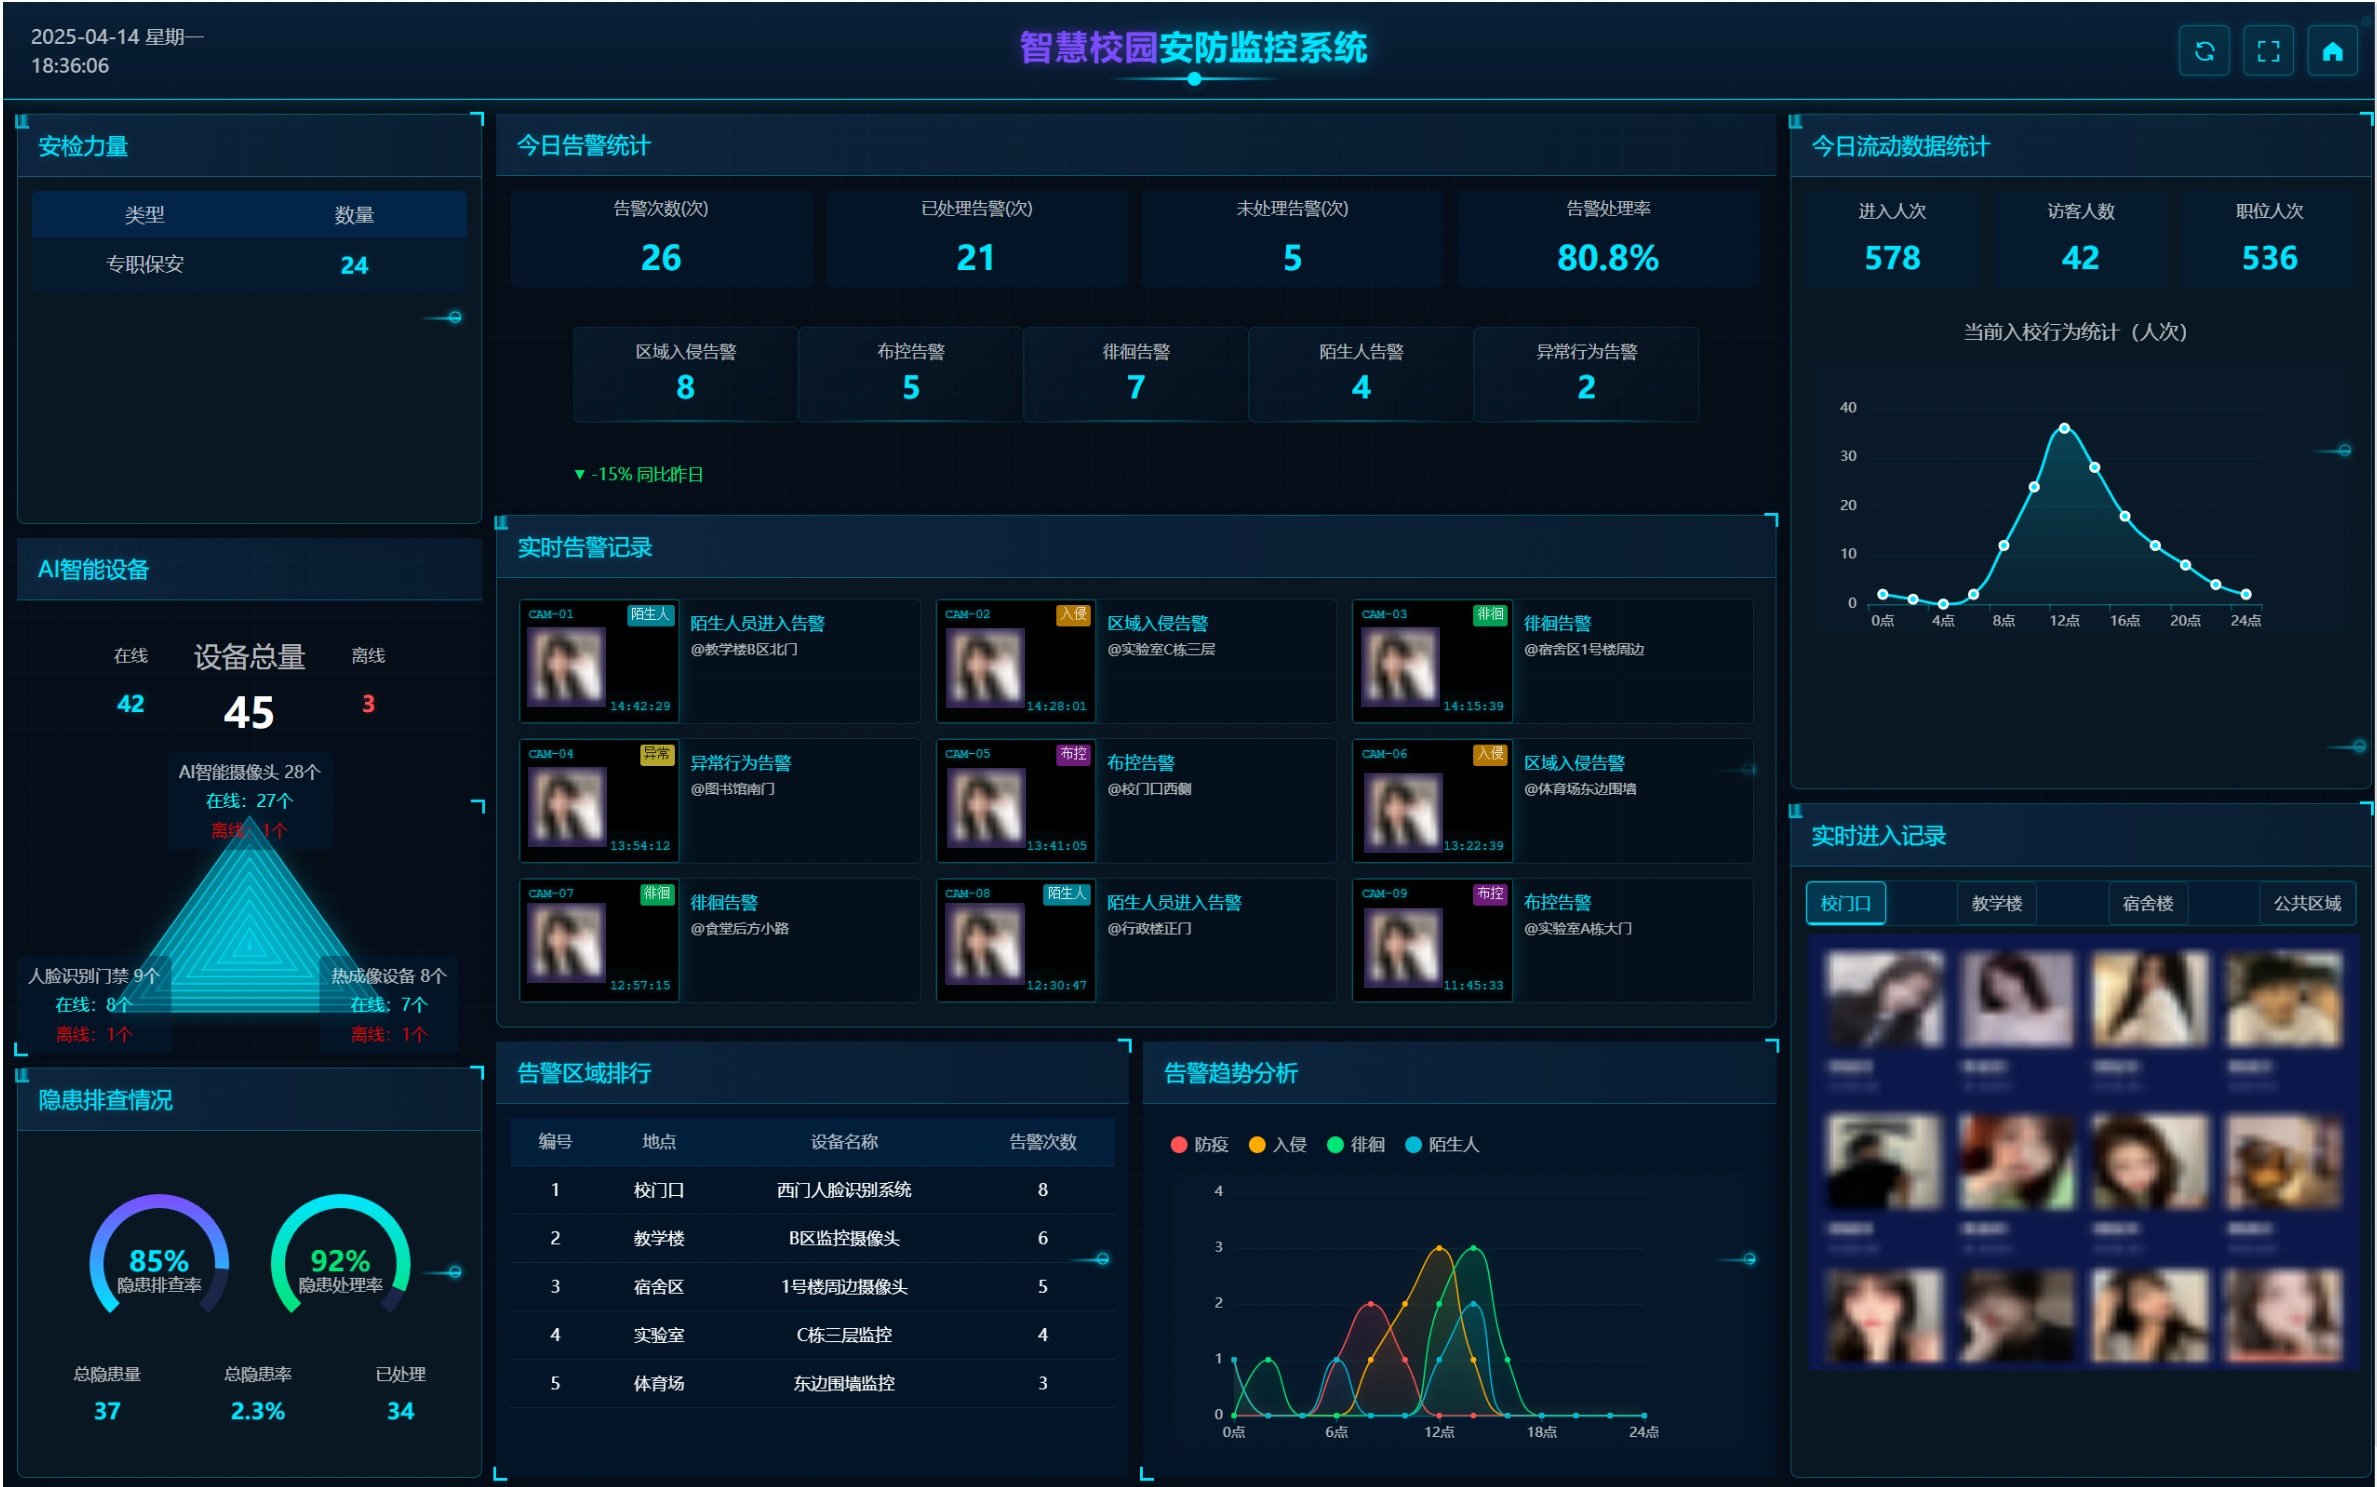Toggle the orange 入侵 legend marker
The width and height of the screenshot is (2377, 1487).
pos(1257,1144)
